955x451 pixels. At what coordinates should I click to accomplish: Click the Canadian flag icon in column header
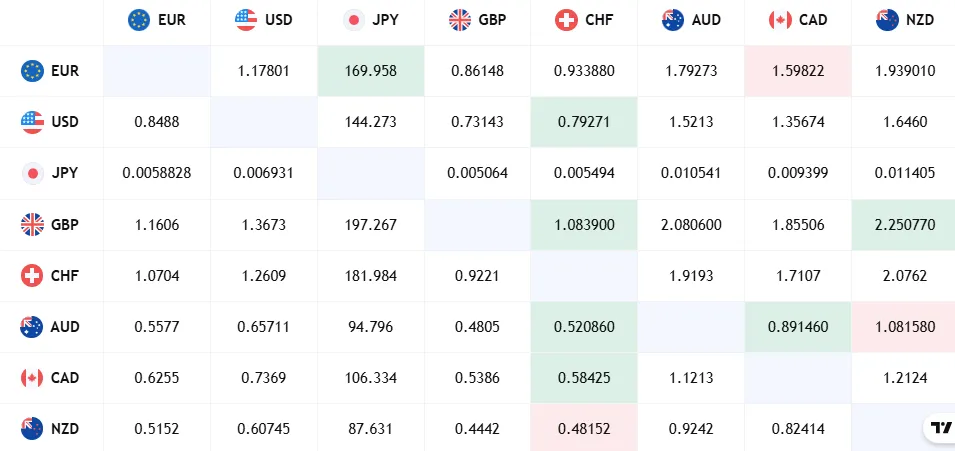pyautogui.click(x=781, y=19)
